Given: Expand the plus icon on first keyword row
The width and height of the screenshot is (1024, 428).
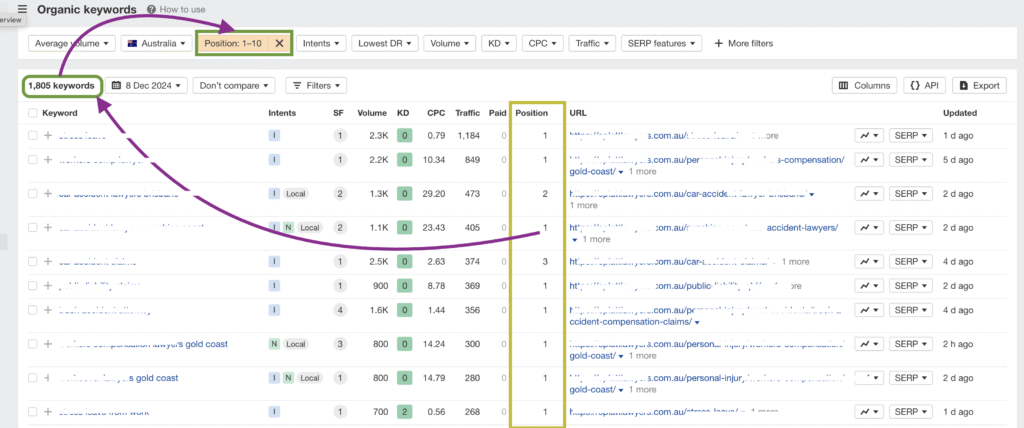Looking at the screenshot, I should click(x=48, y=135).
